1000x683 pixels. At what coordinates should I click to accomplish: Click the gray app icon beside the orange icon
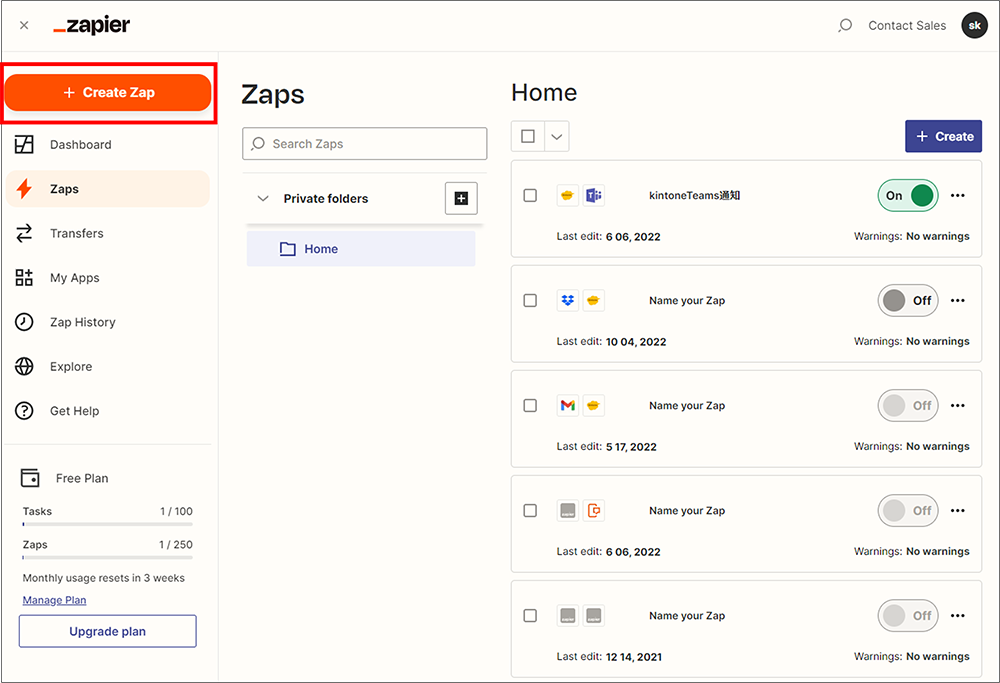(x=568, y=511)
